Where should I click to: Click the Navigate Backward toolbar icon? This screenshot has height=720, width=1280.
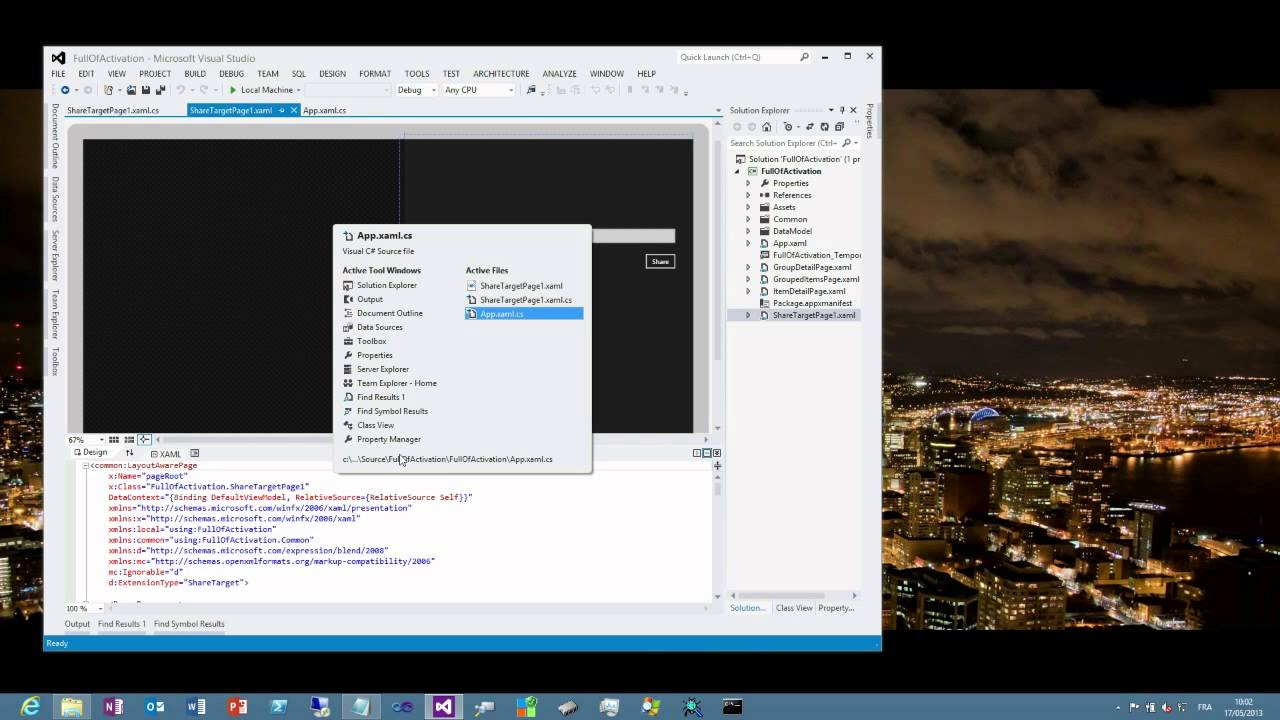tap(65, 90)
